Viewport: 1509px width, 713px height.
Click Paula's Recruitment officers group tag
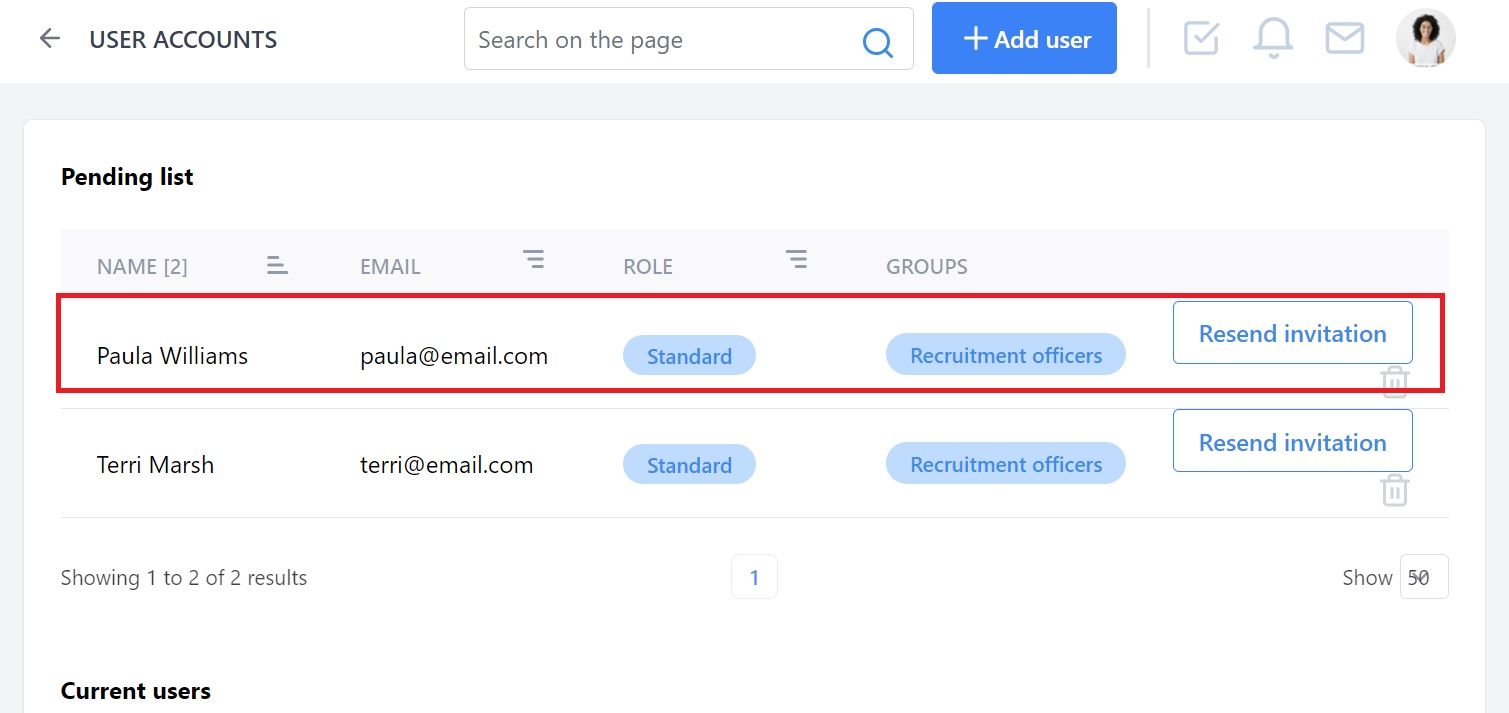1006,355
